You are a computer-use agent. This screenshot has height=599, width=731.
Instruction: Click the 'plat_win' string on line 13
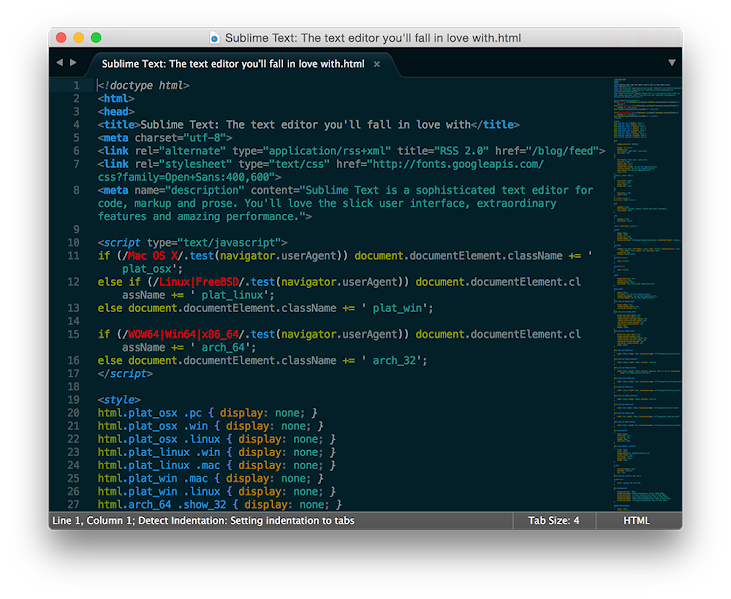pos(397,308)
